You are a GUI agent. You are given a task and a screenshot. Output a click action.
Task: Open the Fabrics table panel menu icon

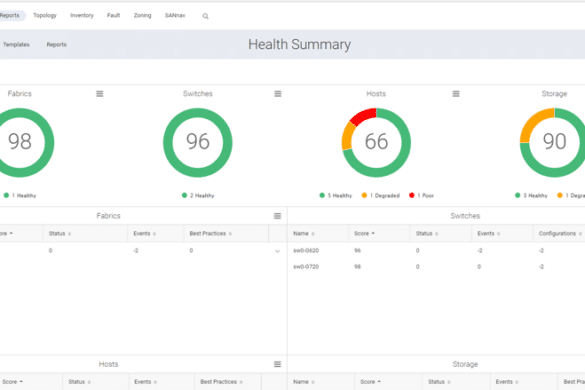(278, 216)
